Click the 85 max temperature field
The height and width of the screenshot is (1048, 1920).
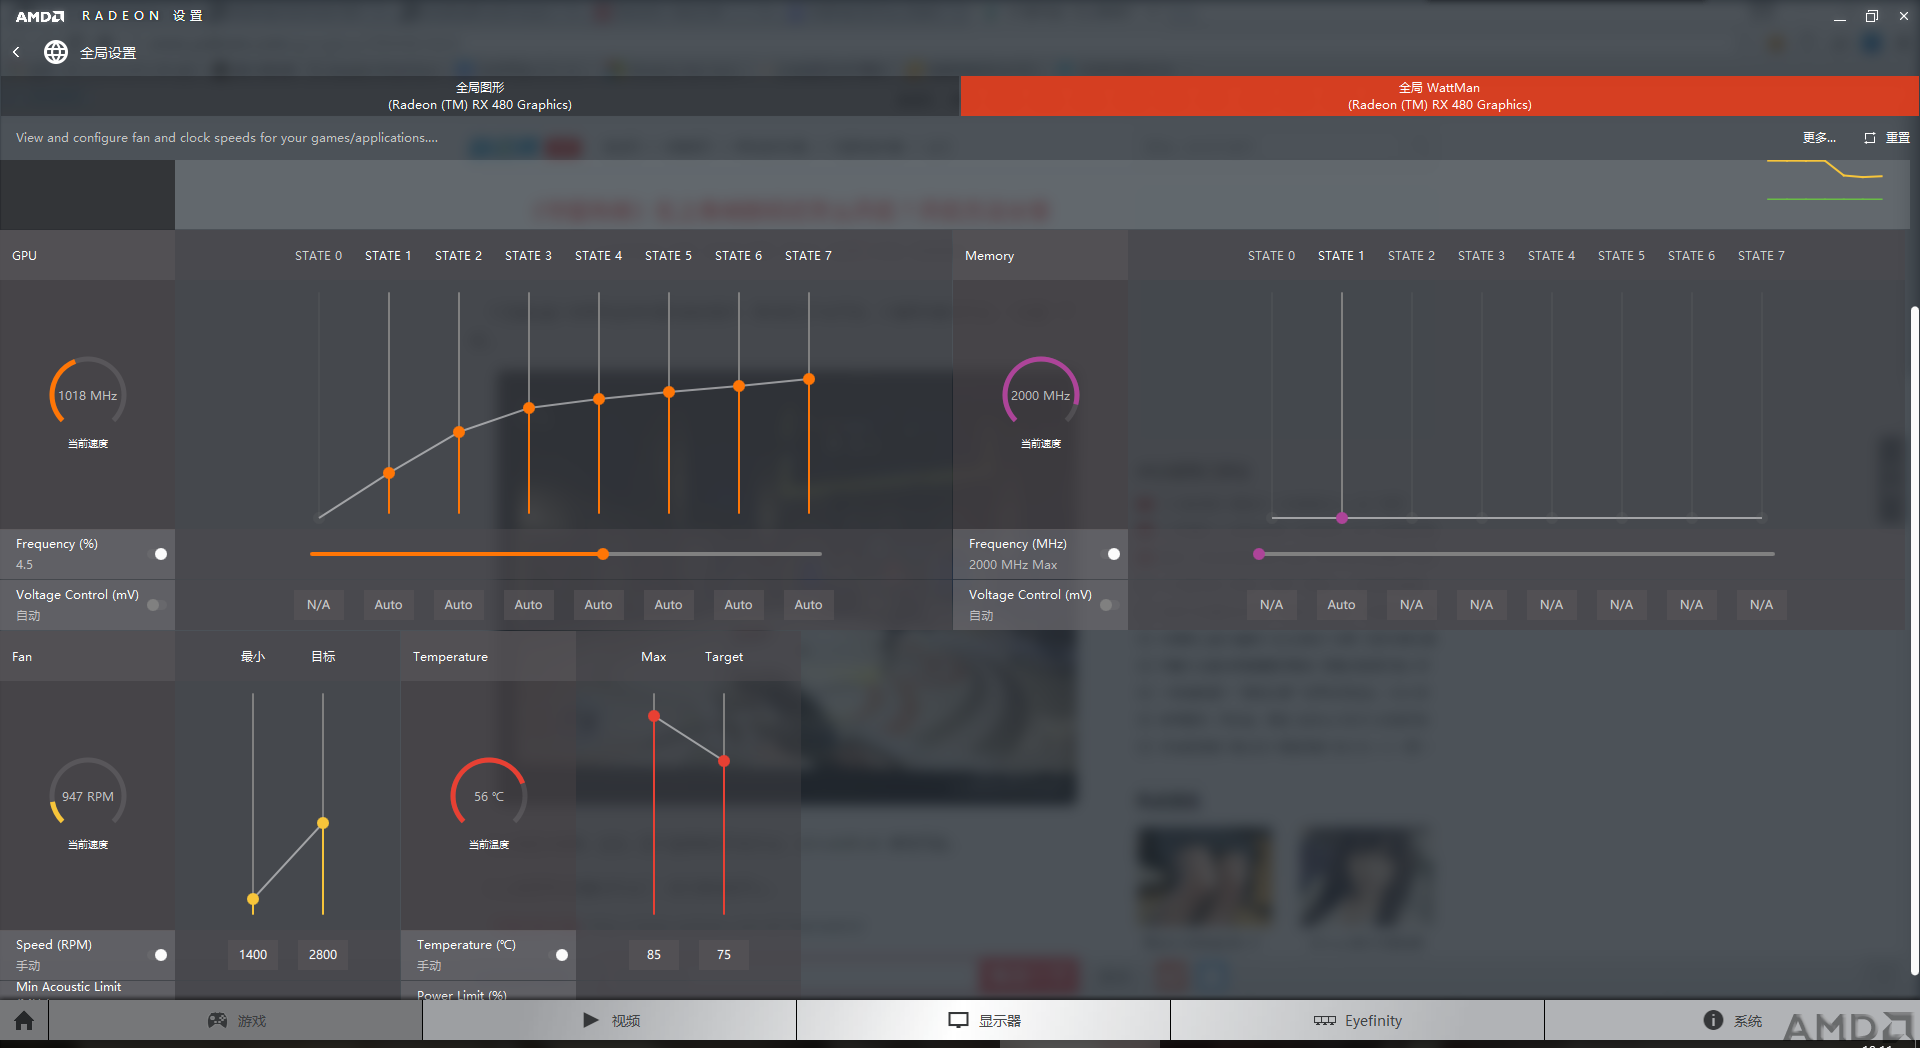[x=654, y=955]
